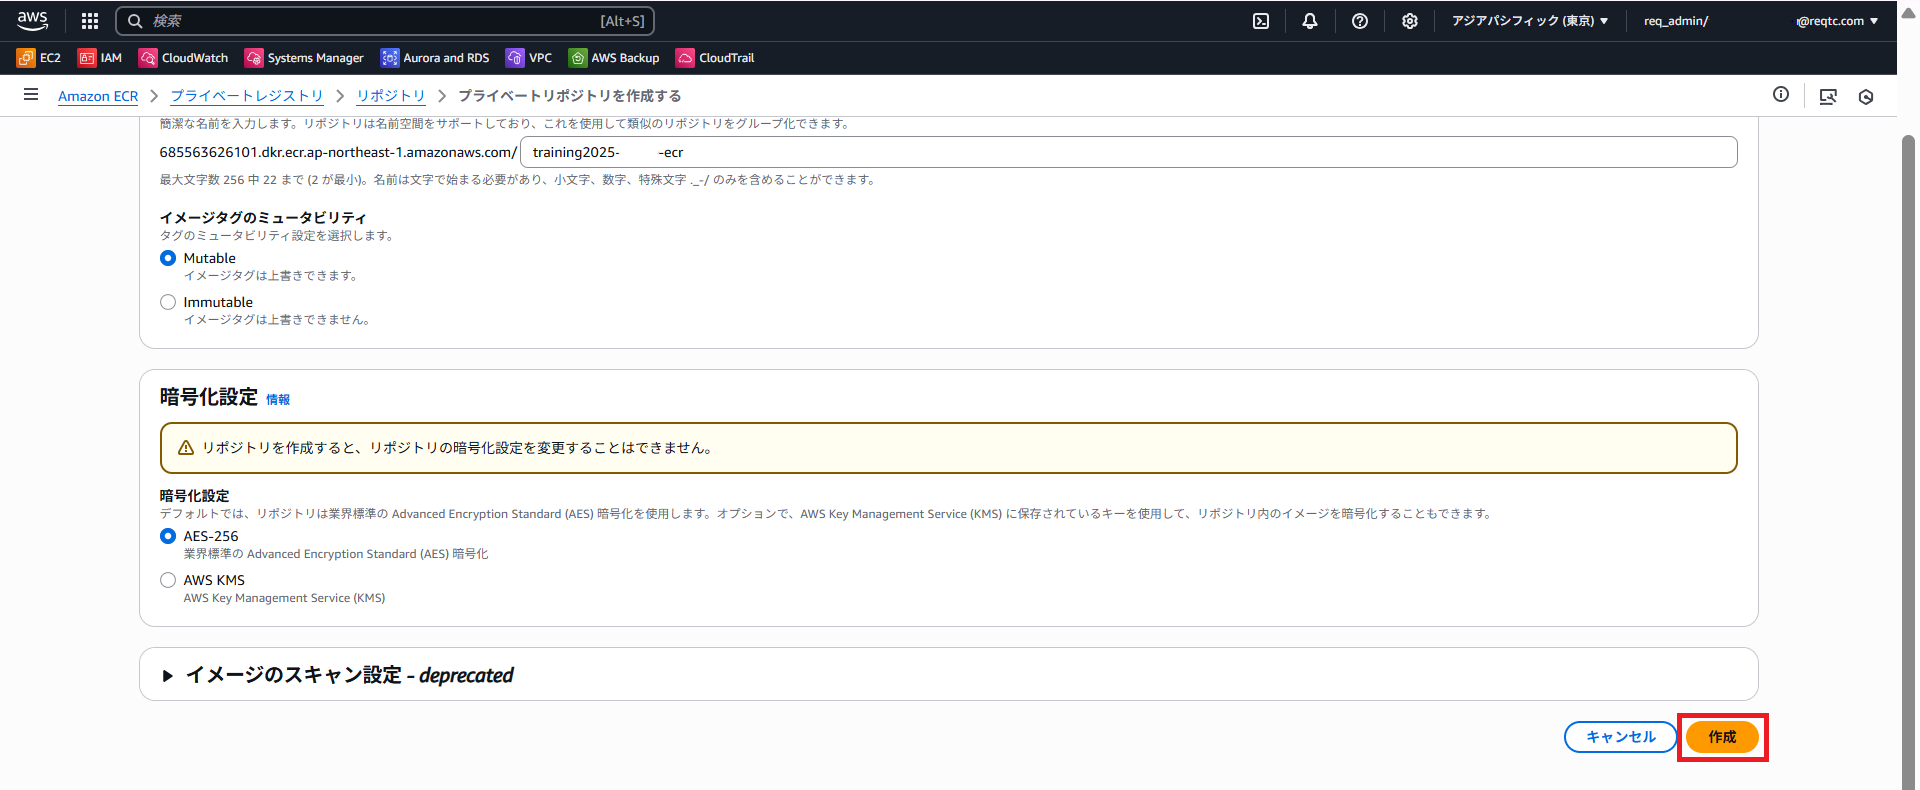Open the CloudTrail favorite shortcut
The image size is (1920, 790).
(x=715, y=58)
